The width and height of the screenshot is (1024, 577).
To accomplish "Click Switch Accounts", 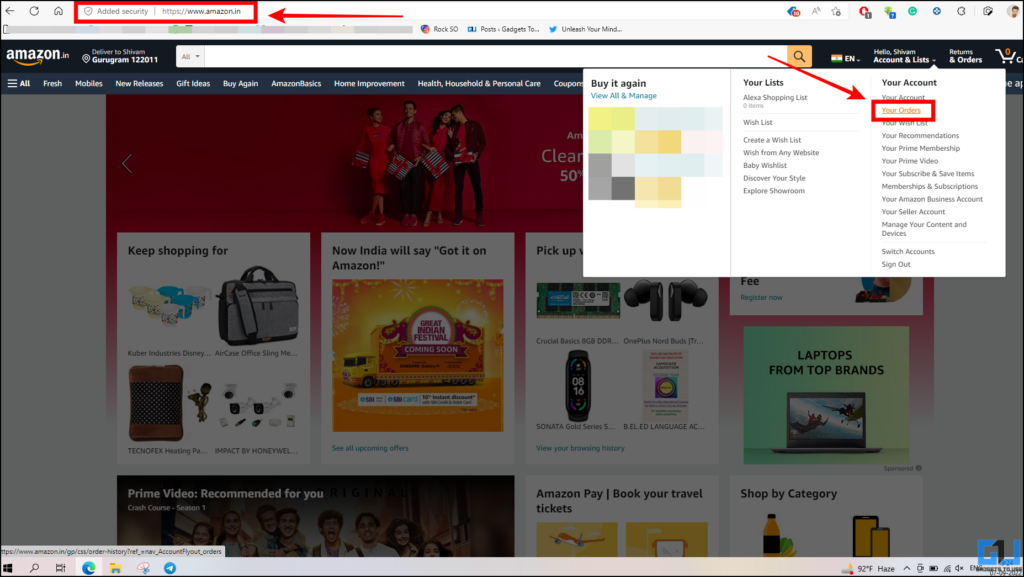I will click(908, 252).
